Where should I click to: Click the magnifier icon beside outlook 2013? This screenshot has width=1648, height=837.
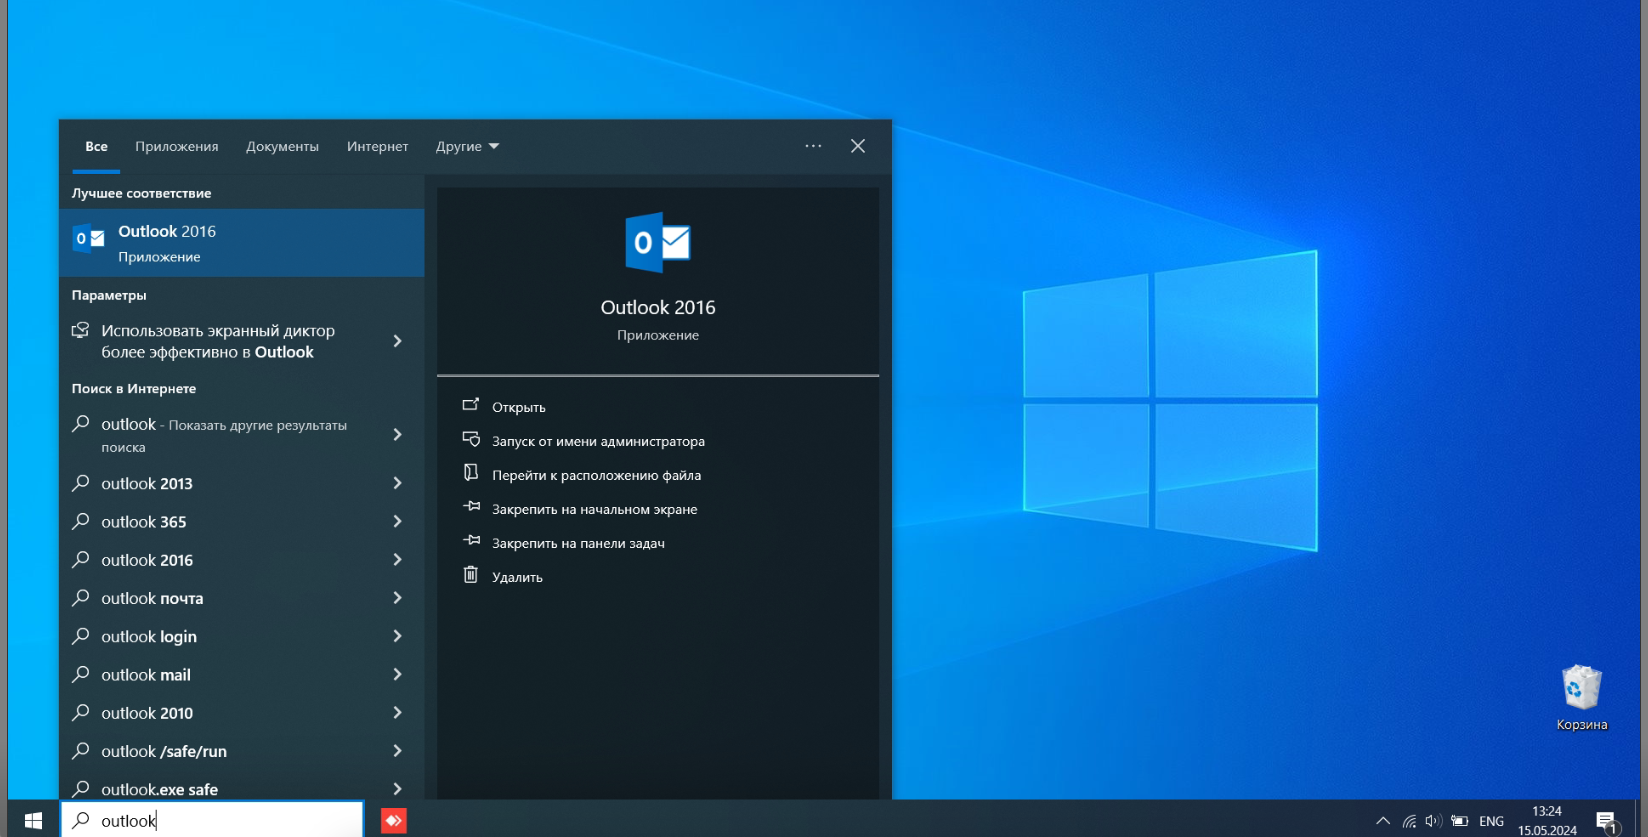(x=81, y=483)
